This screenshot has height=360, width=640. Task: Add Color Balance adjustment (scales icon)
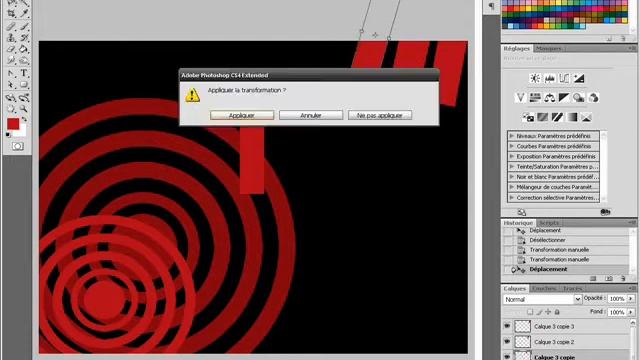click(549, 98)
